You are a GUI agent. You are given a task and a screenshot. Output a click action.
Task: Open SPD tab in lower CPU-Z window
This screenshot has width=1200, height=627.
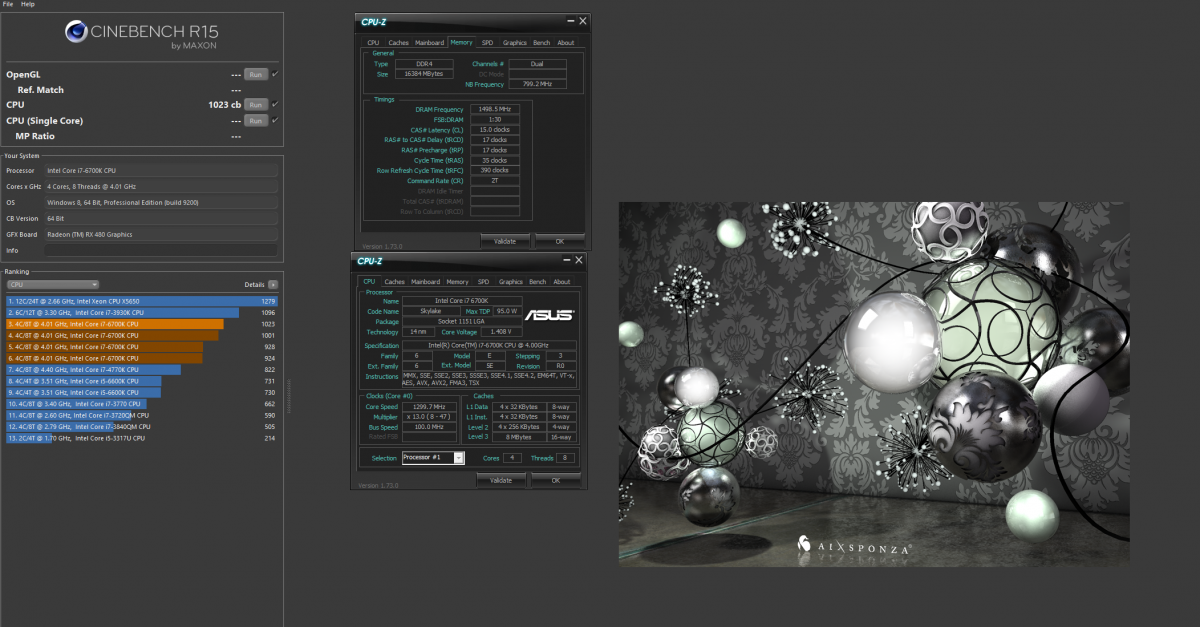pyautogui.click(x=484, y=282)
